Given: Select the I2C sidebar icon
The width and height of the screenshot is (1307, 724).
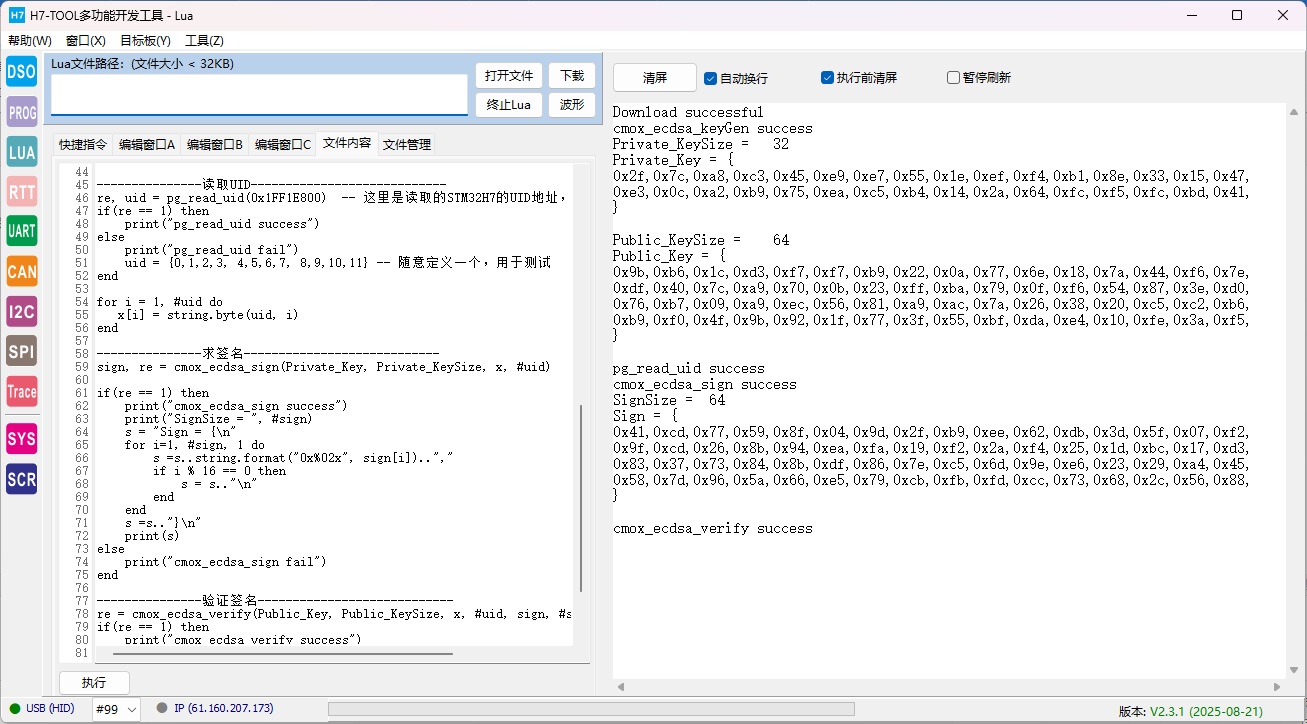Looking at the screenshot, I should pyautogui.click(x=22, y=311).
